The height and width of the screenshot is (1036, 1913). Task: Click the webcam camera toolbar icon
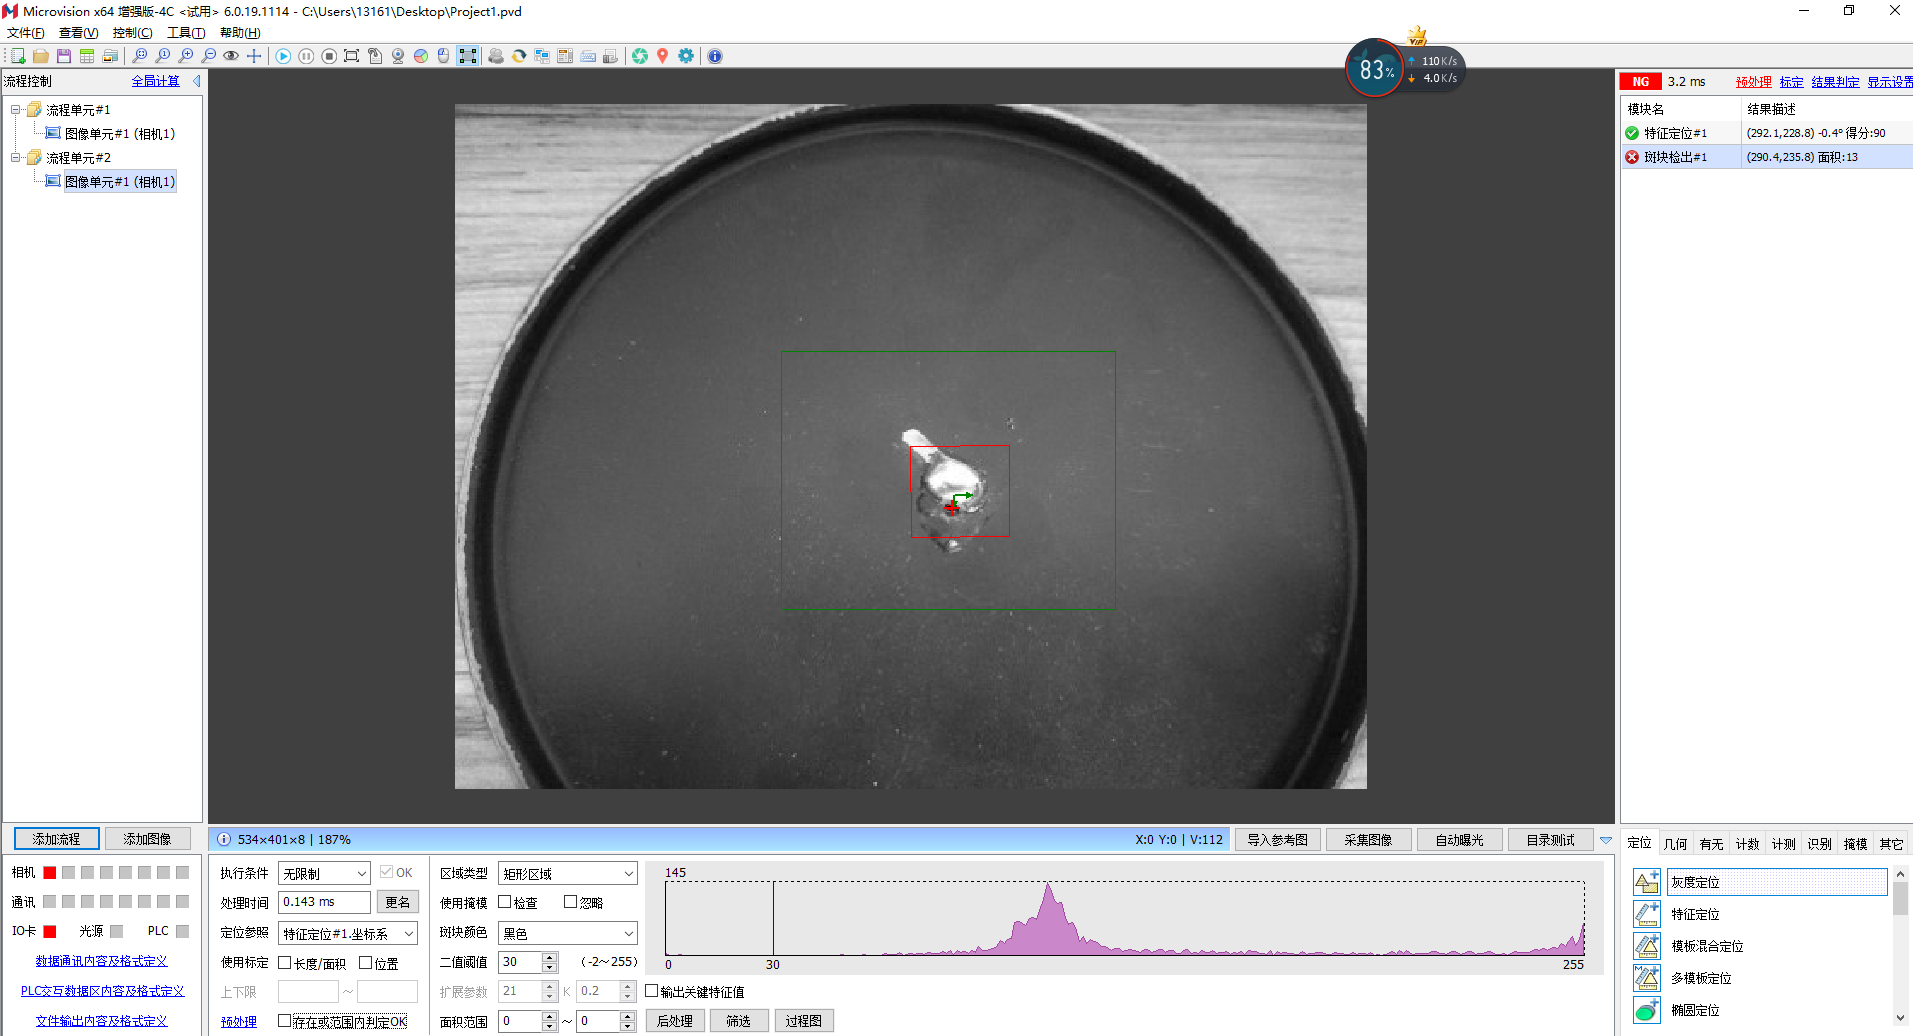click(398, 56)
